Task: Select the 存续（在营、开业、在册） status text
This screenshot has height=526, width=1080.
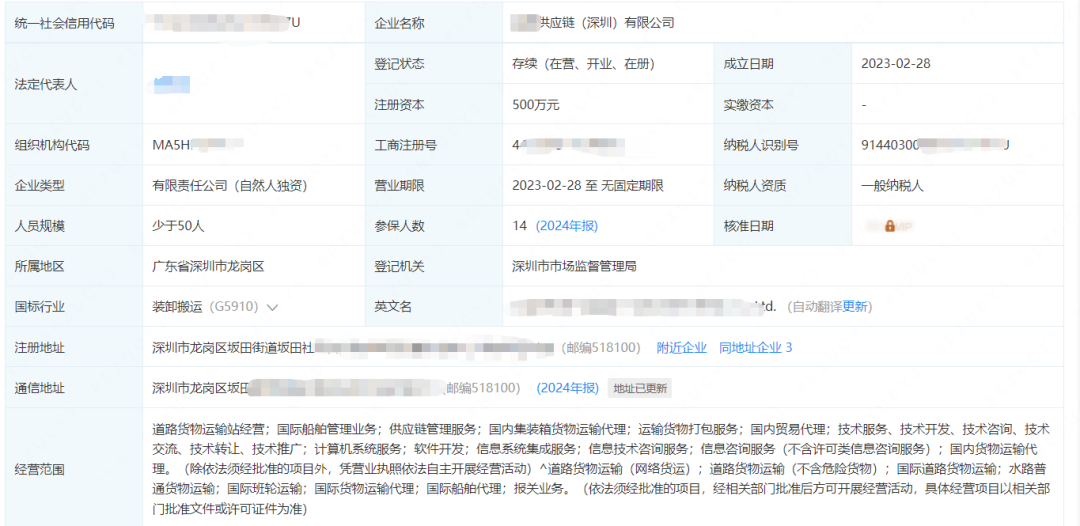Action: [583, 64]
